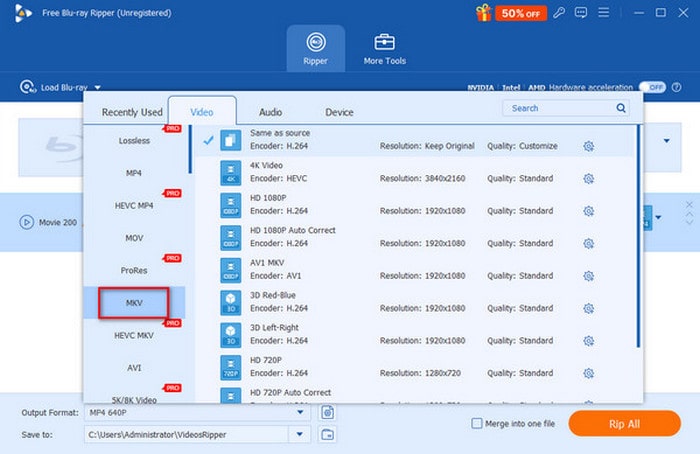The width and height of the screenshot is (700, 454).
Task: Click the HD 1080P preset icon
Action: coord(230,205)
